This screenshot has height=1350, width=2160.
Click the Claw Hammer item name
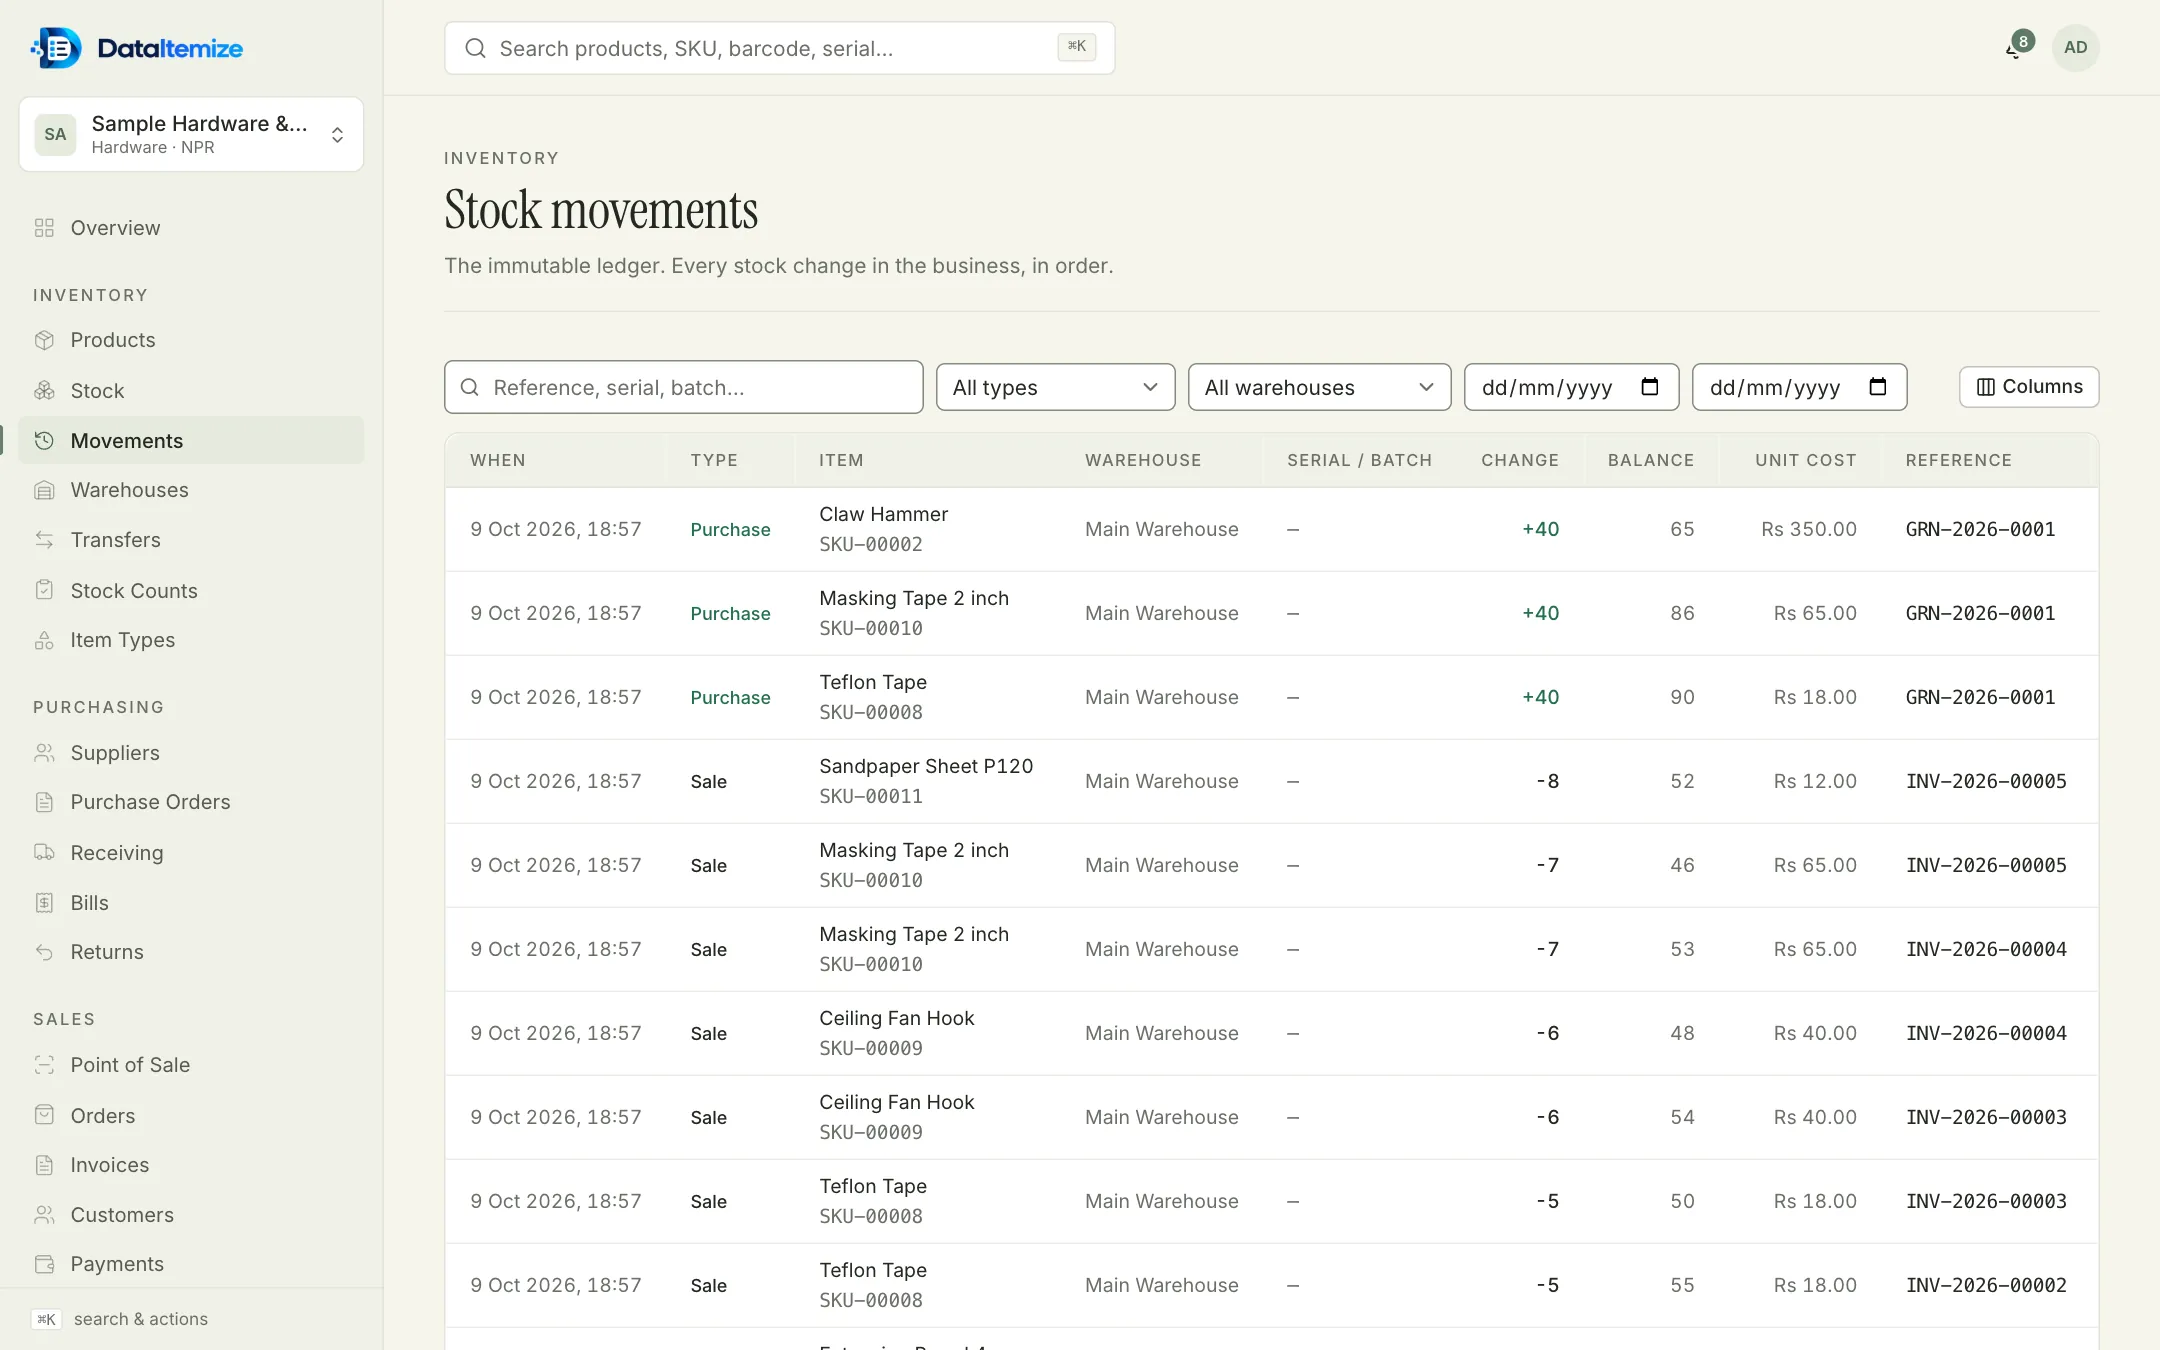[x=883, y=514]
